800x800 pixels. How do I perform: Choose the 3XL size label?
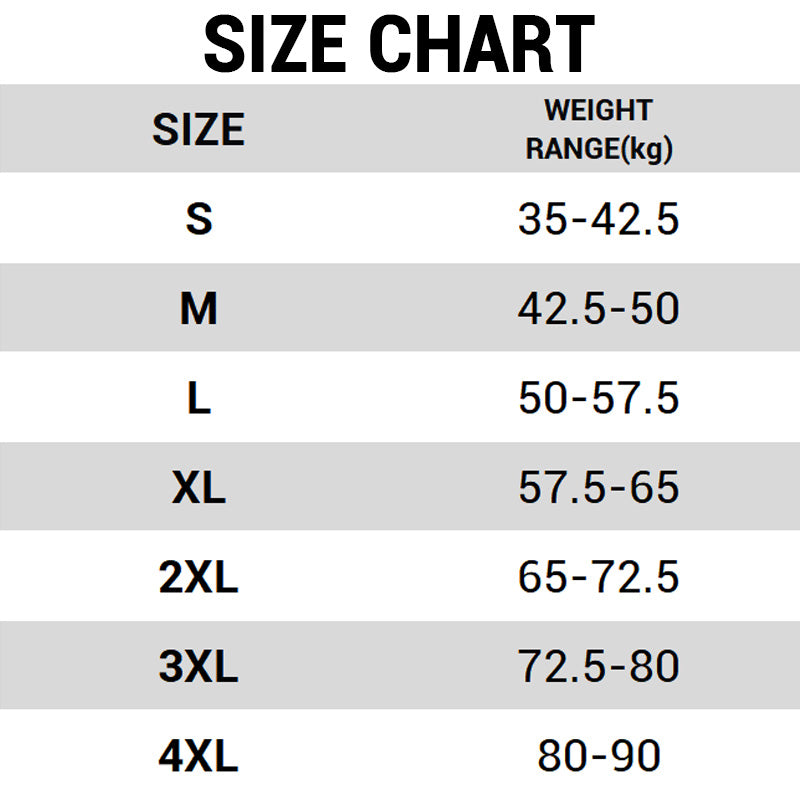[x=199, y=667]
